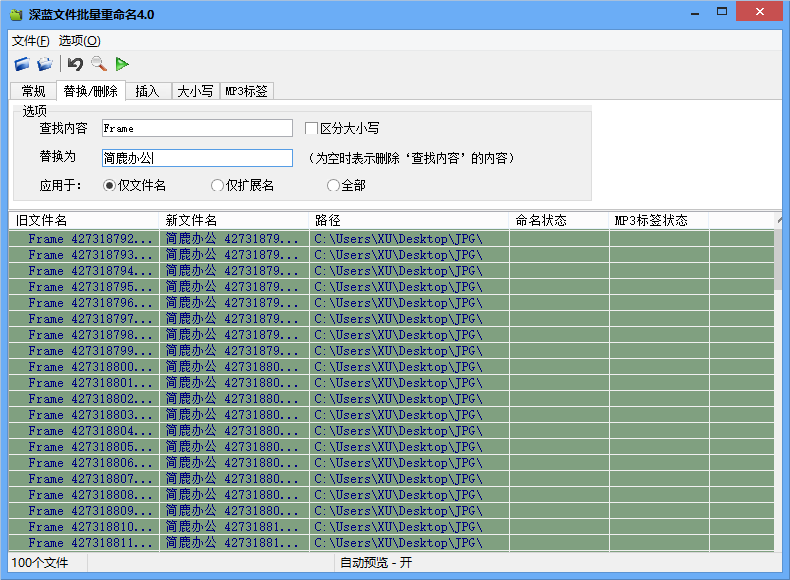Click the 路径 column header

point(409,220)
